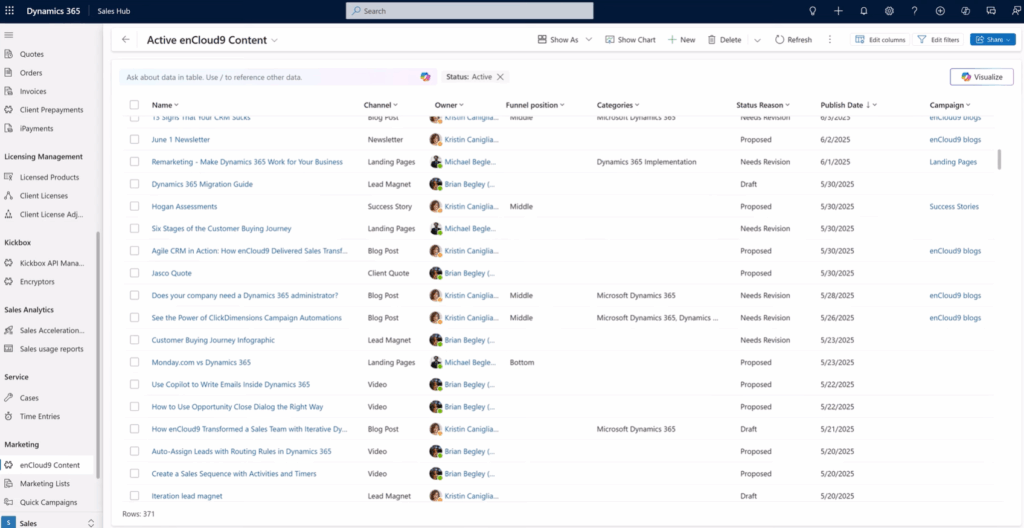Click the Cases wrench icon in sidebar

(8, 397)
